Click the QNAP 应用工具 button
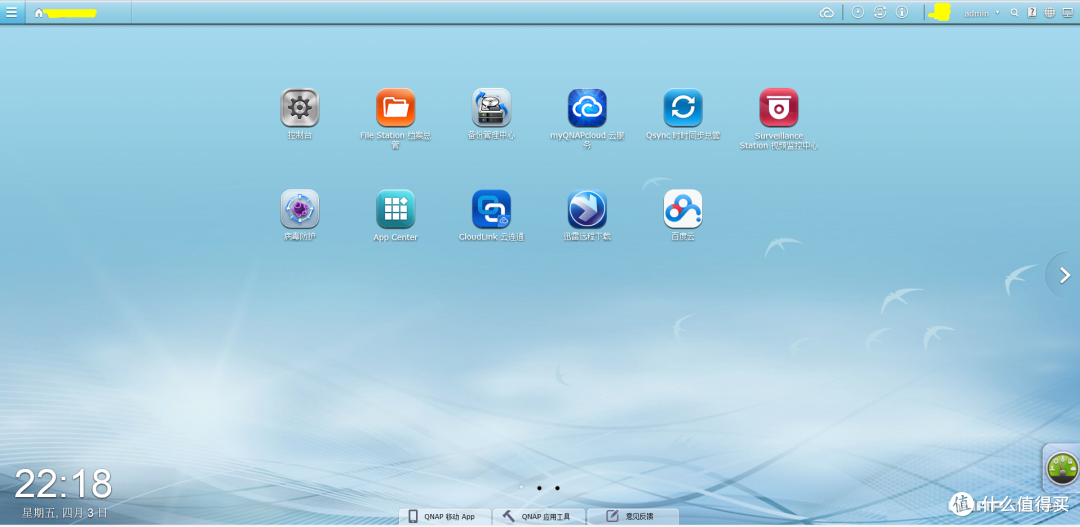 tap(539, 517)
